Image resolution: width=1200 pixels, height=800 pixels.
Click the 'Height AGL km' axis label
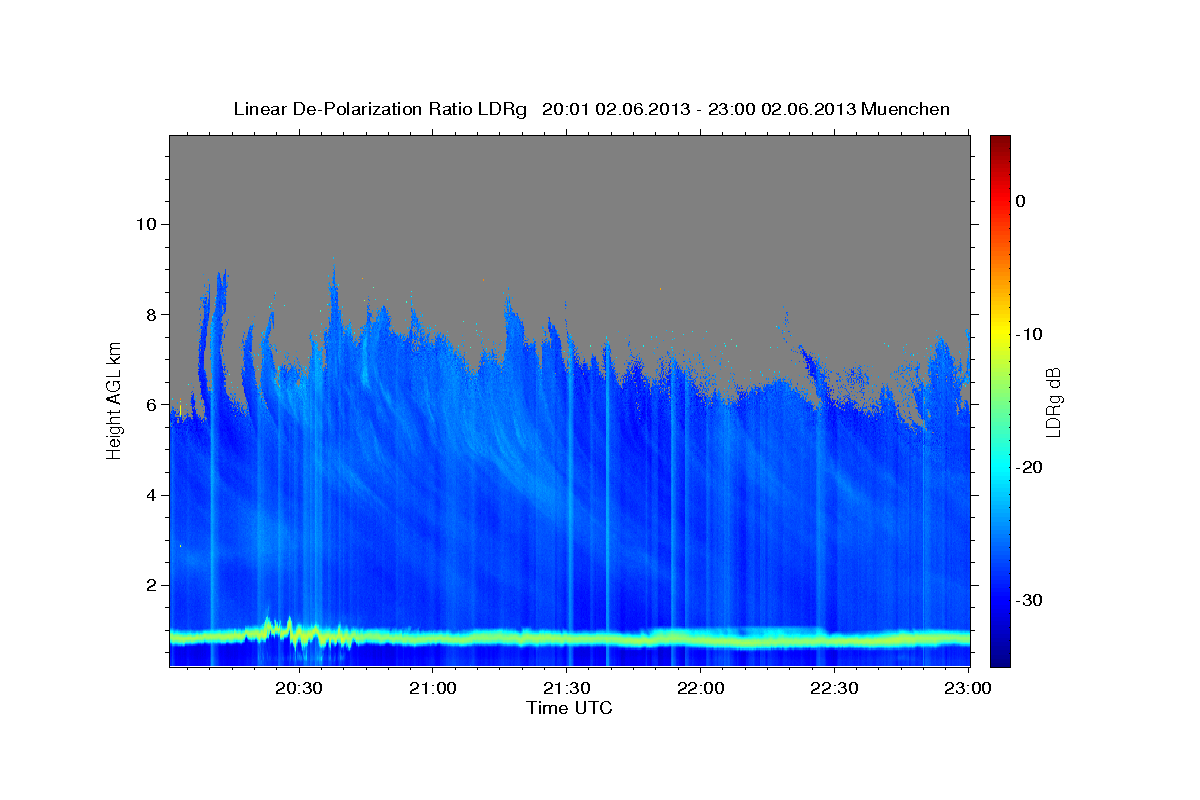point(113,400)
